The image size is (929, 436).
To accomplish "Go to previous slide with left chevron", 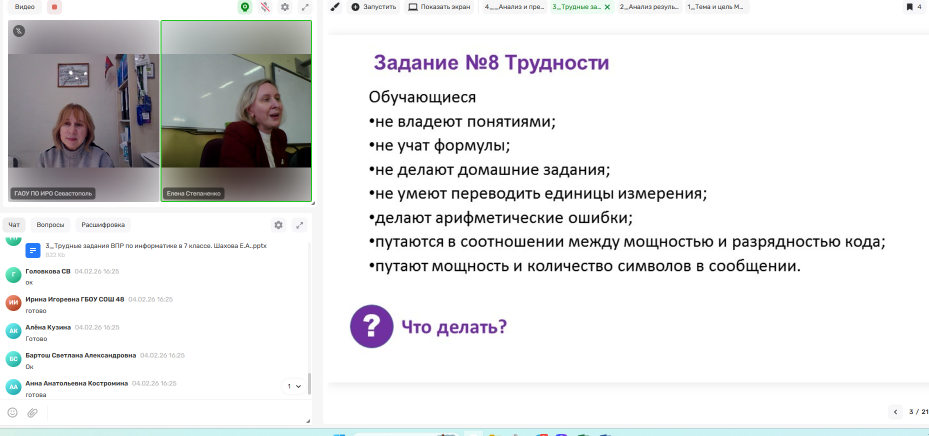I will pos(895,411).
